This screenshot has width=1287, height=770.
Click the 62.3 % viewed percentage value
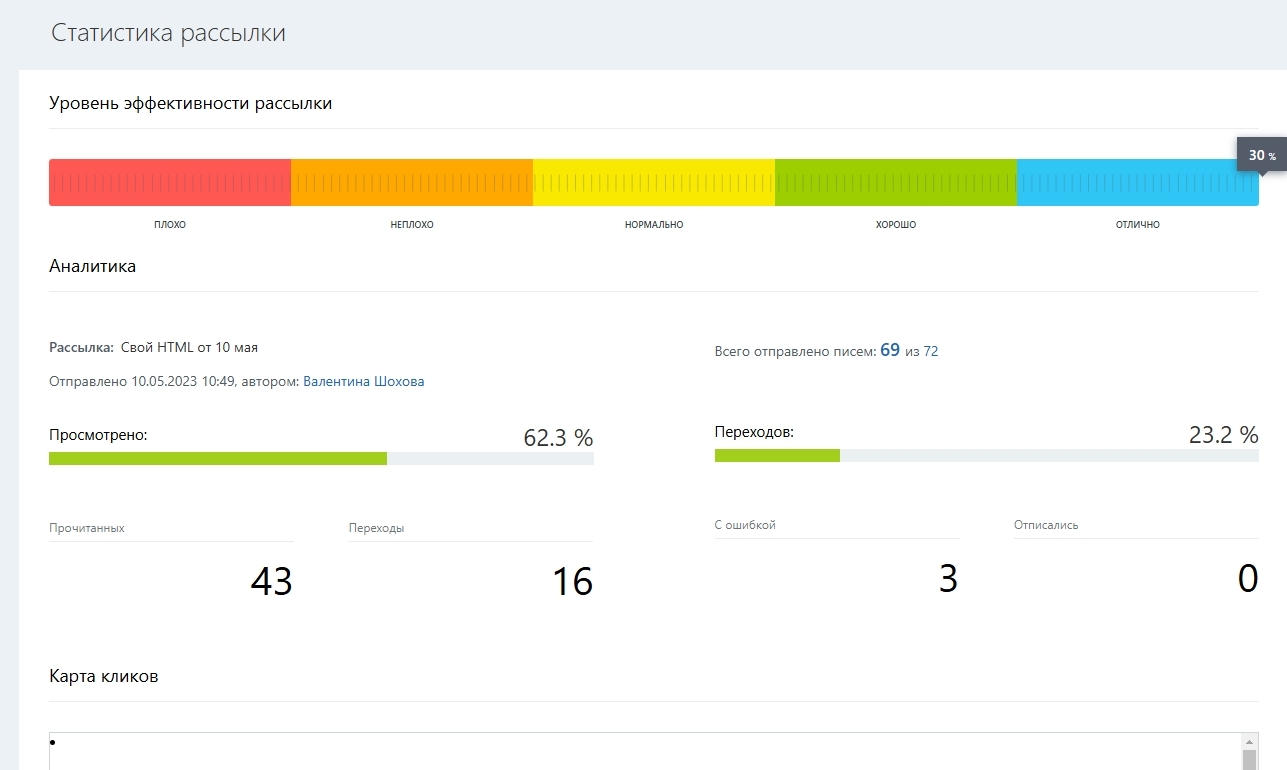point(558,438)
